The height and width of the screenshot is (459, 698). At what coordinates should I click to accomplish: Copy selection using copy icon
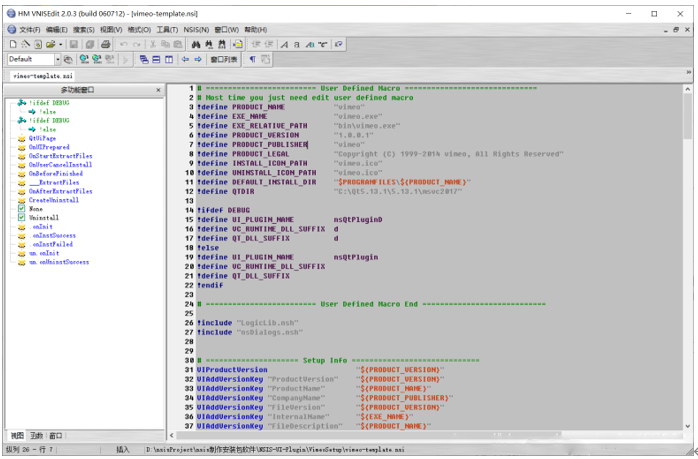click(x=165, y=44)
